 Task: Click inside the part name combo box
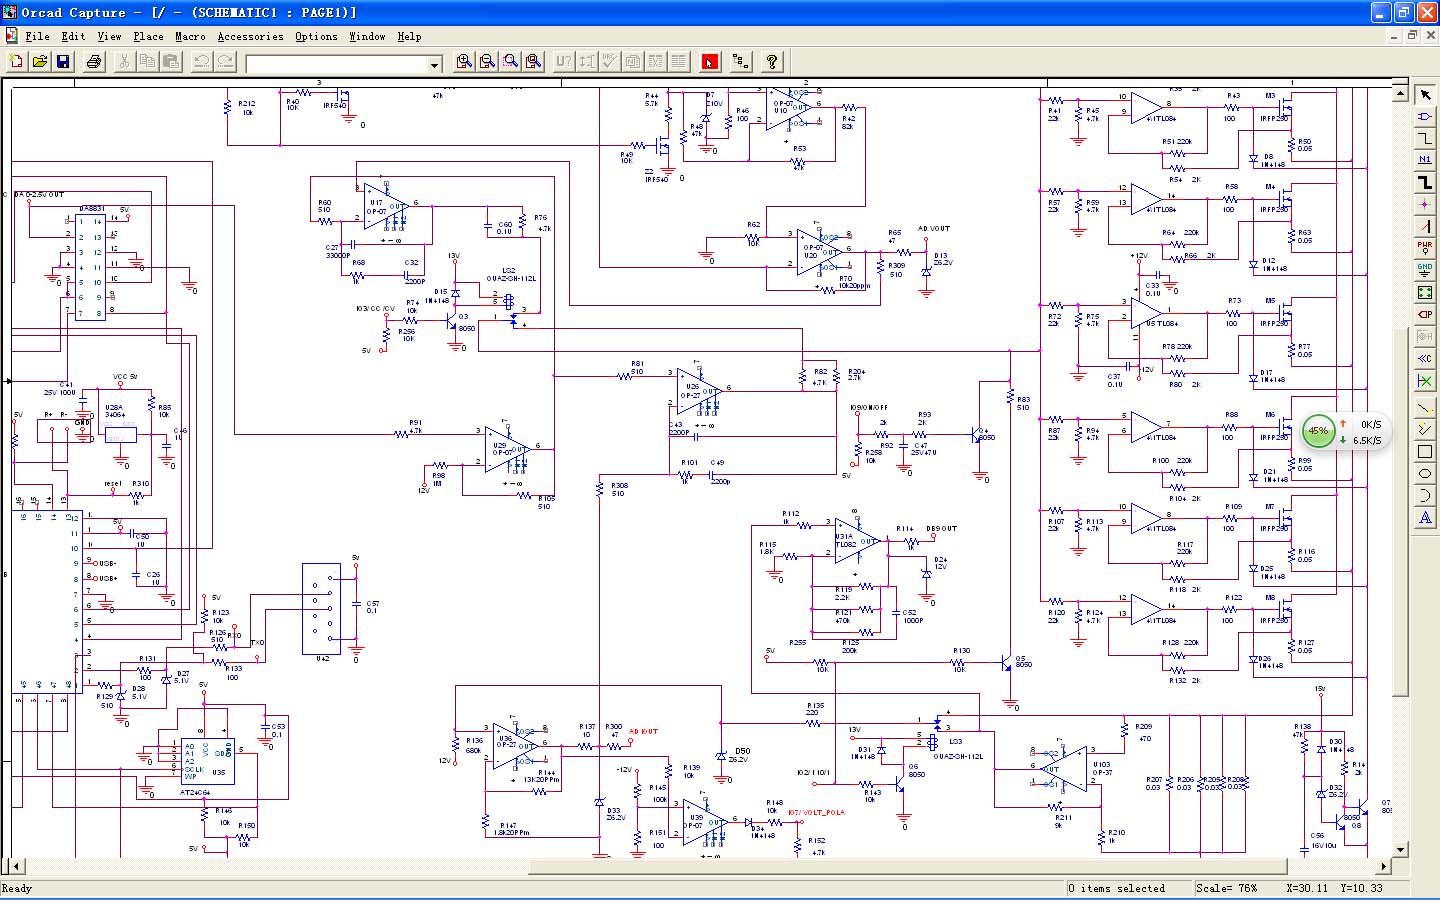click(337, 64)
